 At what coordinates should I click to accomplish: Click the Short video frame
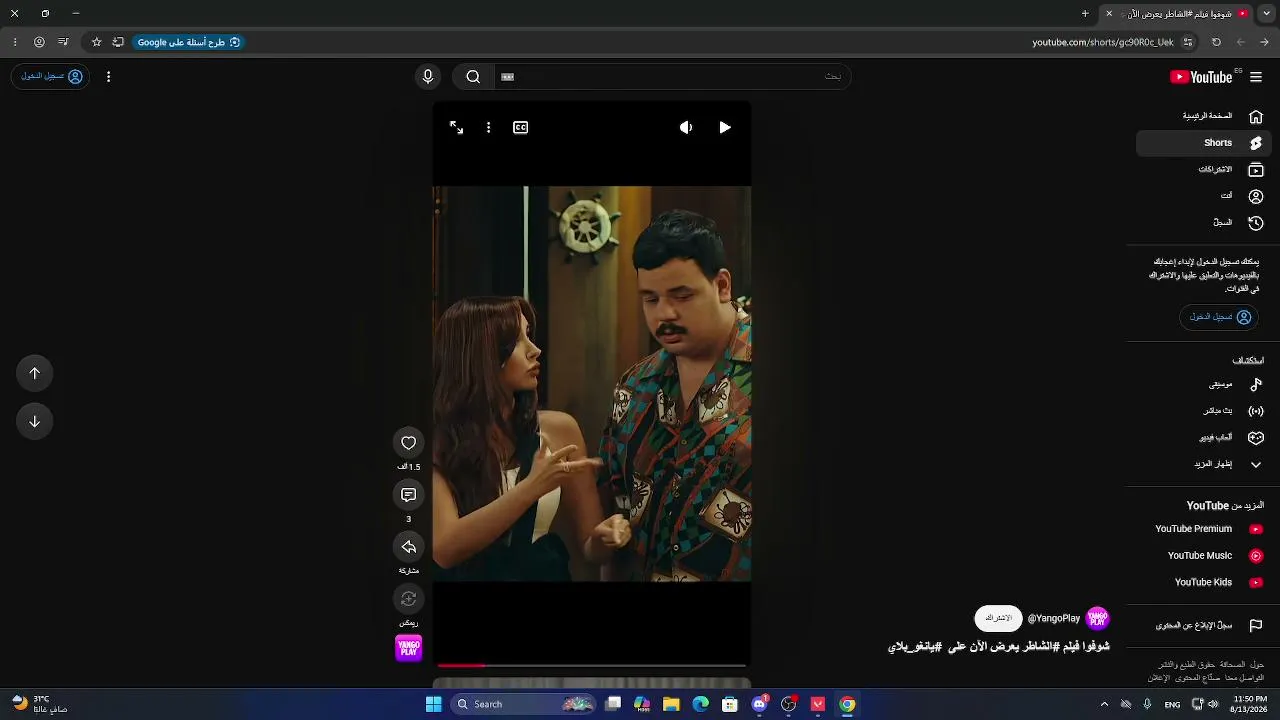[x=592, y=383]
